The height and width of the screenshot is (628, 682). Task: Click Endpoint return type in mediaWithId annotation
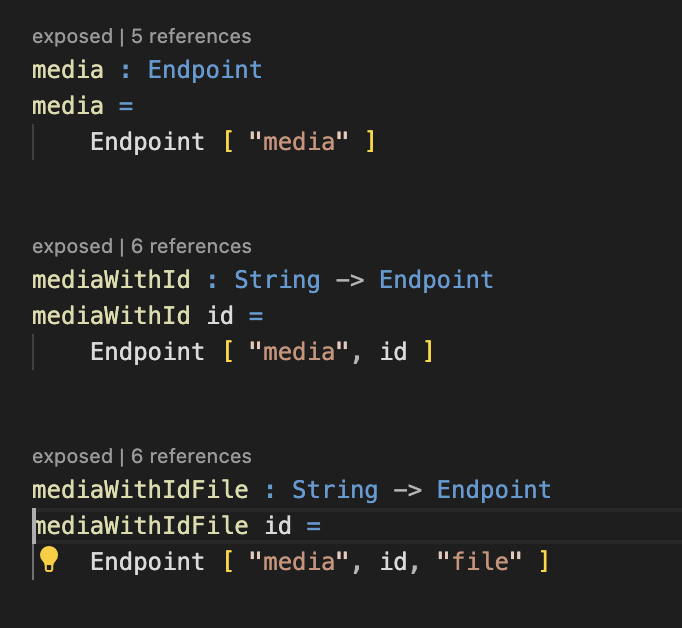pyautogui.click(x=436, y=280)
